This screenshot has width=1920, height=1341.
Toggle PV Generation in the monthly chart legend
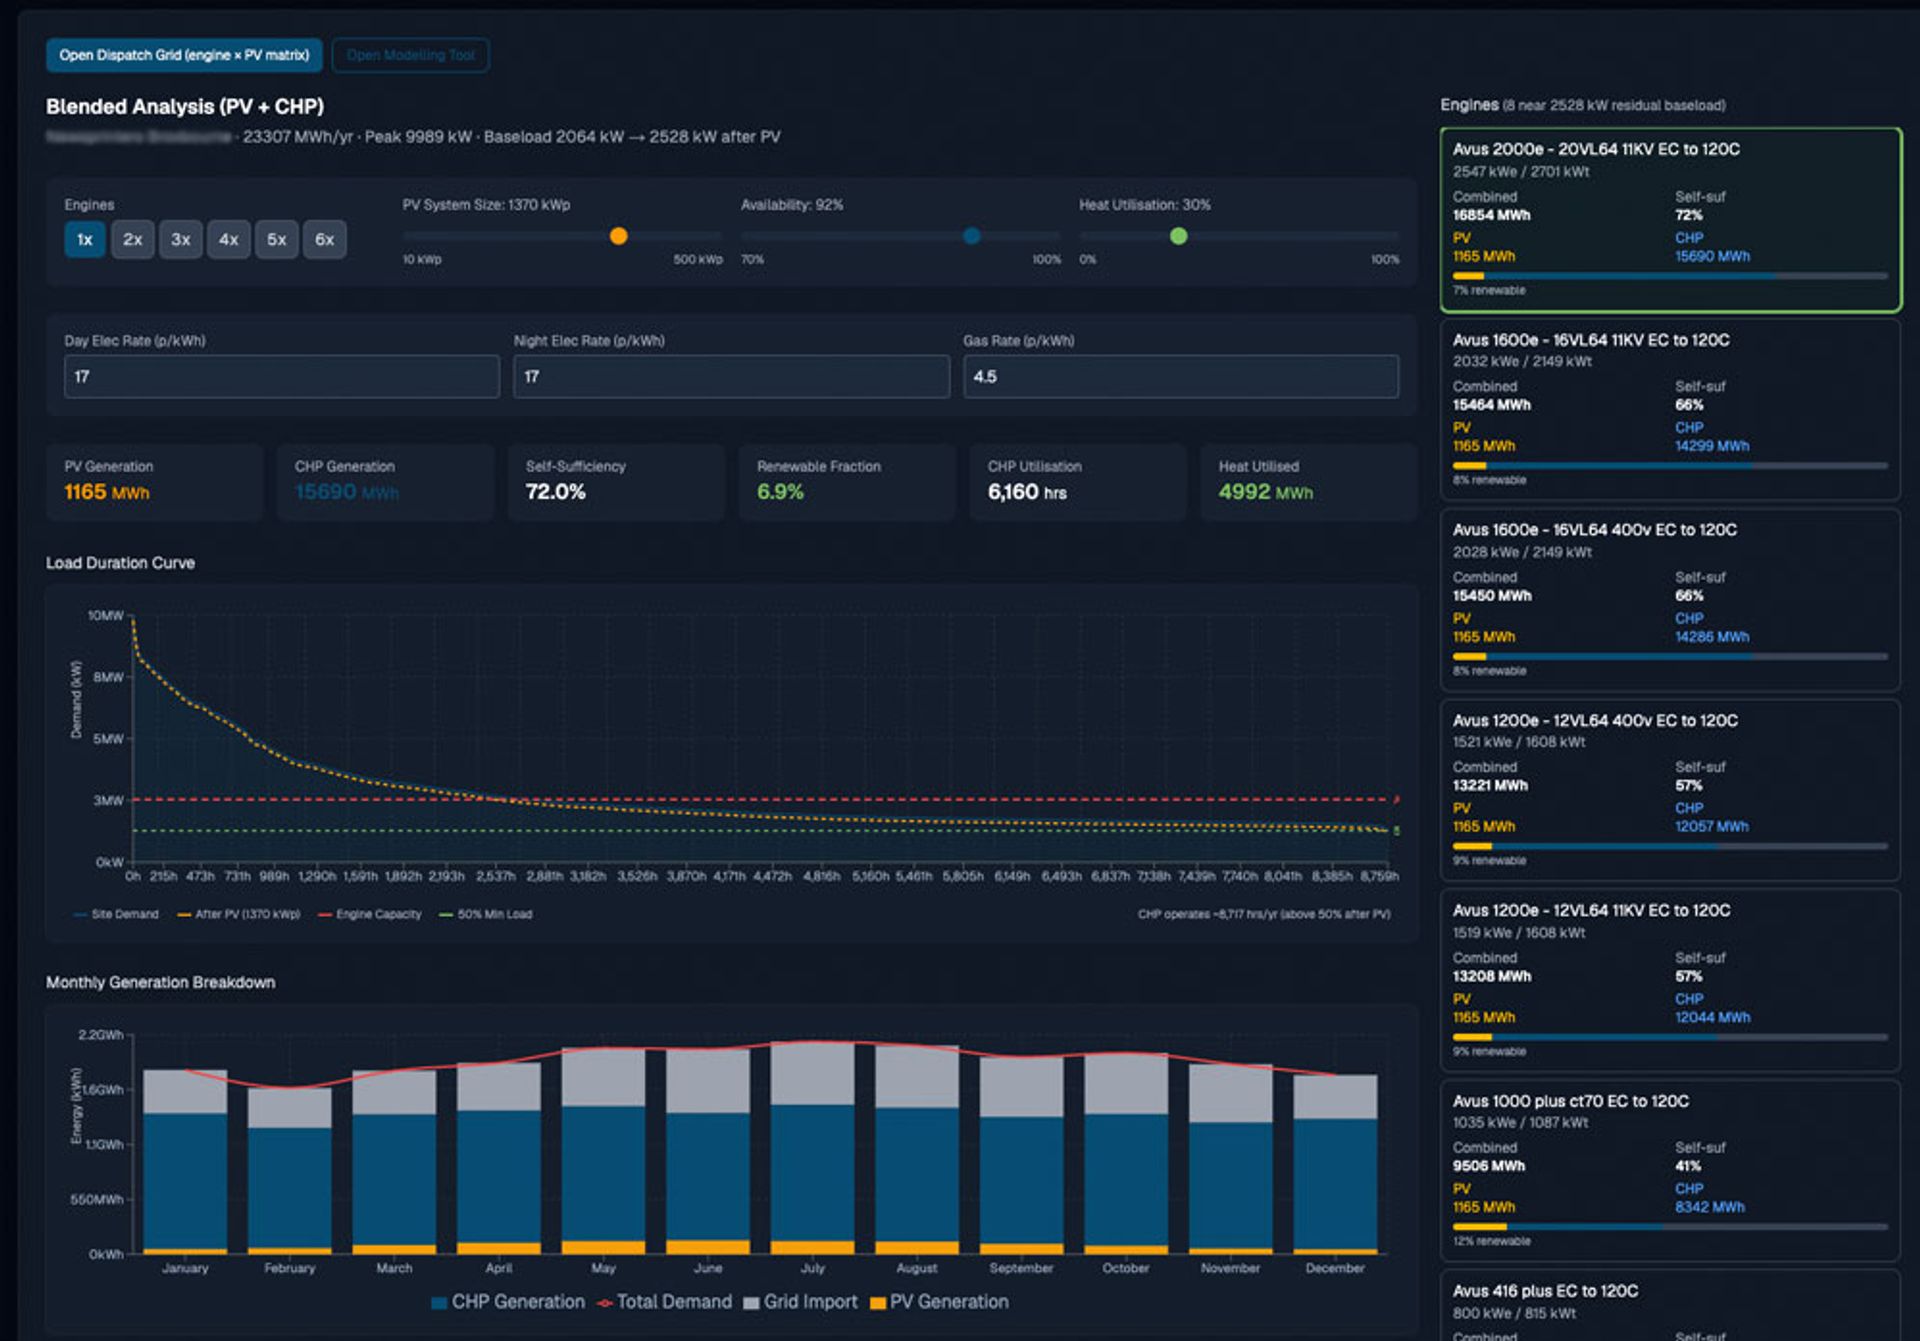click(939, 1302)
